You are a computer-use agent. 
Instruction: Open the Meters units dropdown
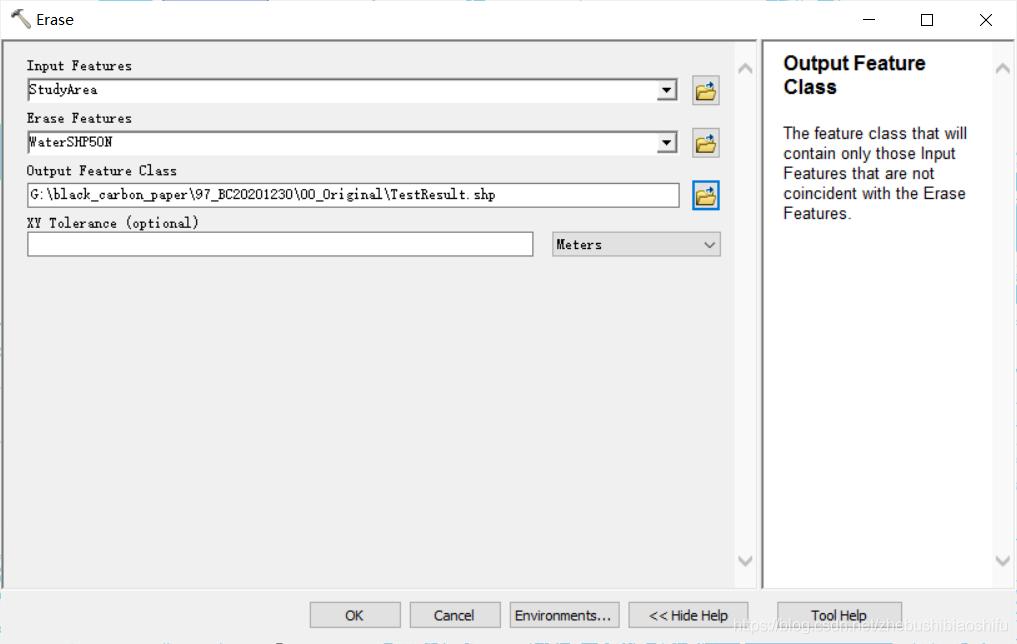(636, 244)
